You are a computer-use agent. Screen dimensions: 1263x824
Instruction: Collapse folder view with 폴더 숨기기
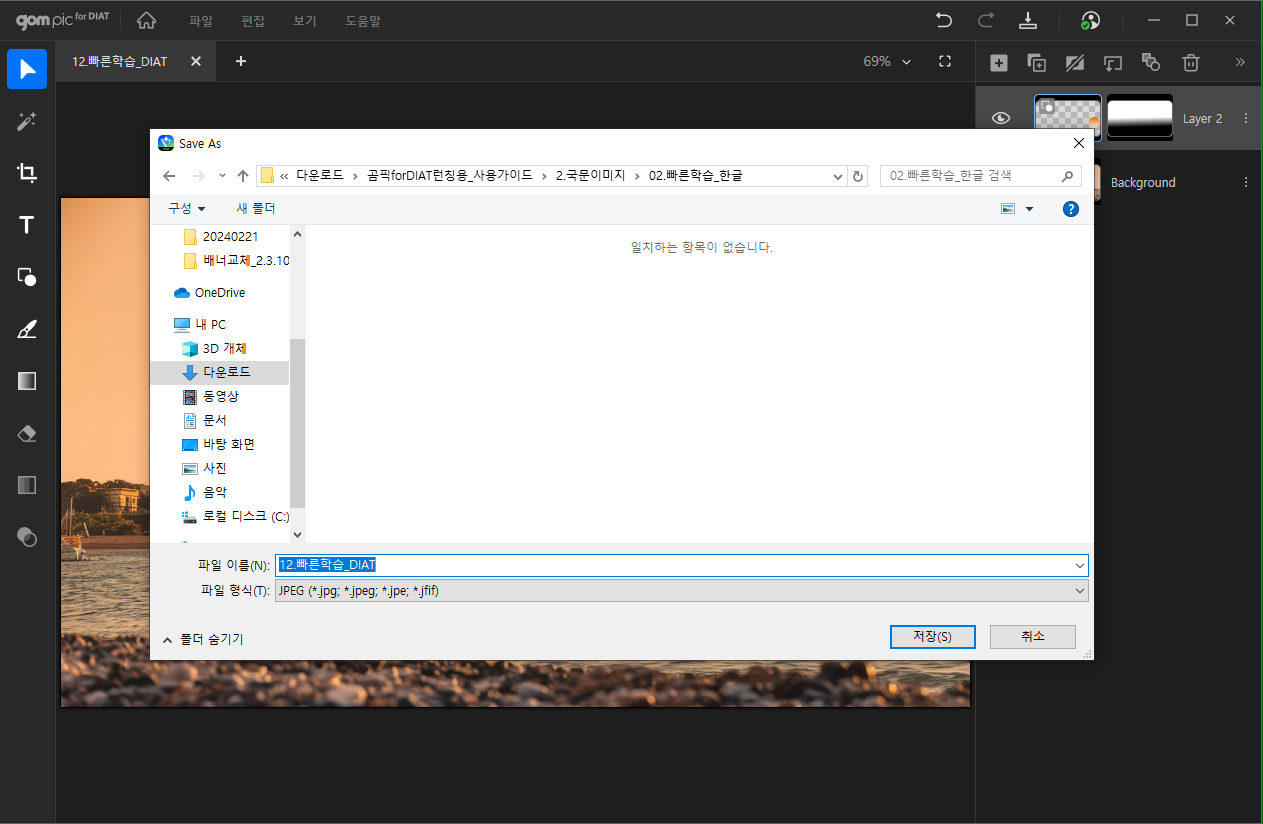point(203,639)
